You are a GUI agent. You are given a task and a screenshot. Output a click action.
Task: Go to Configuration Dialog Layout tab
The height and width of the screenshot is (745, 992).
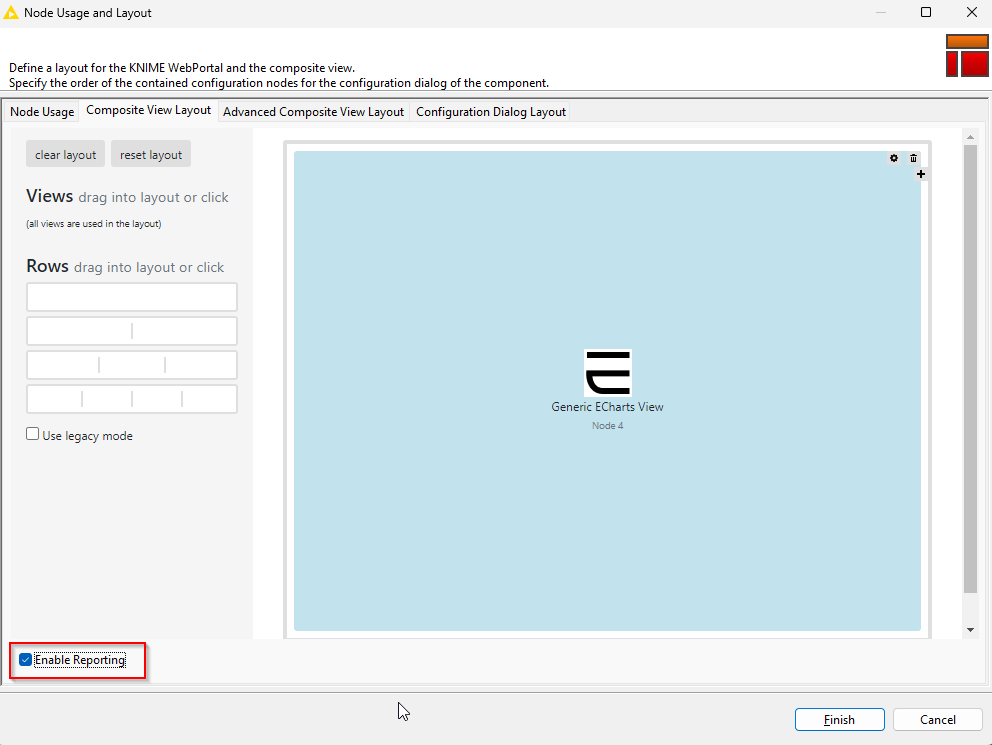[490, 111]
